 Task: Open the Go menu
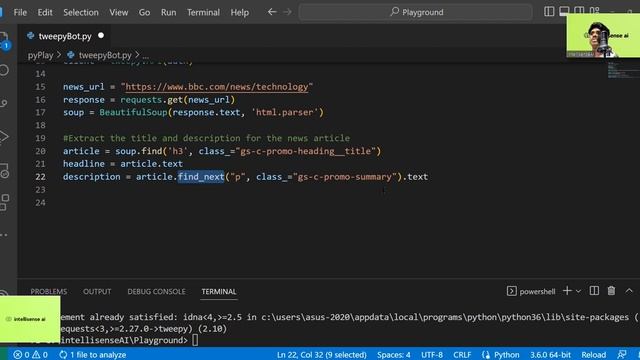144,12
